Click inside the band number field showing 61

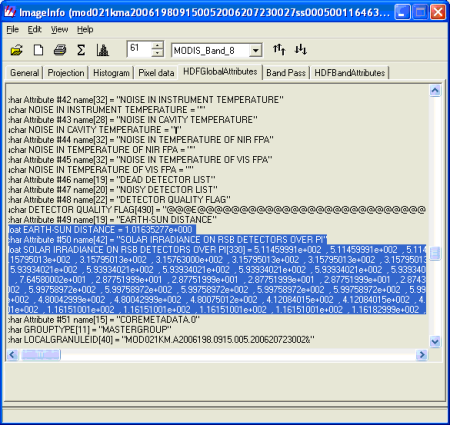[x=139, y=49]
